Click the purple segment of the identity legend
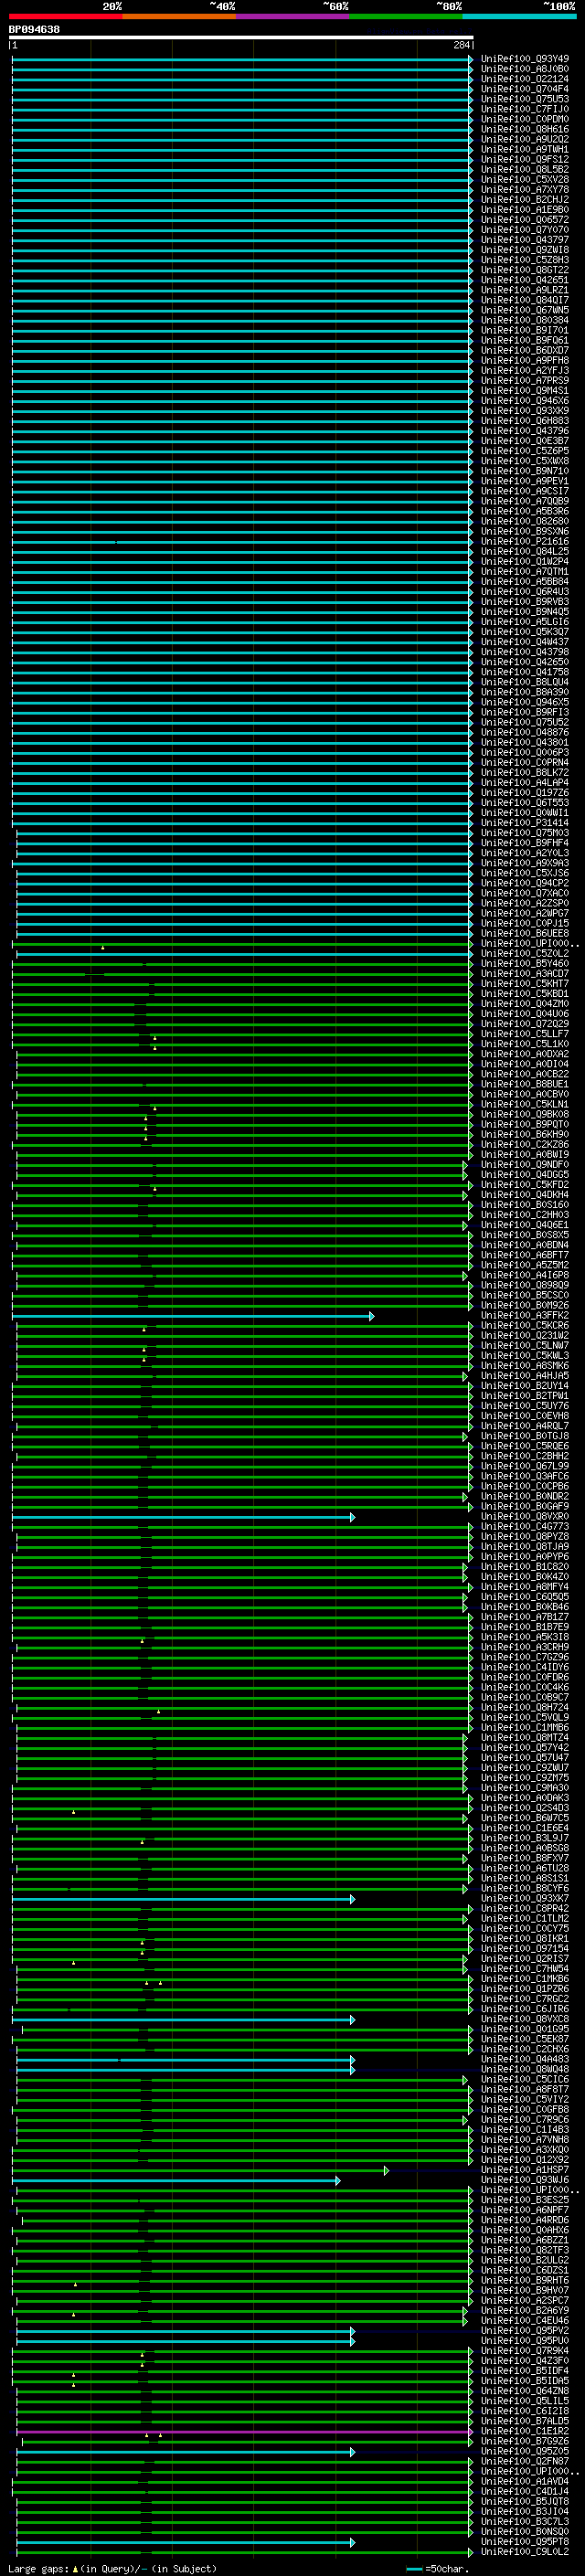 coord(293,16)
